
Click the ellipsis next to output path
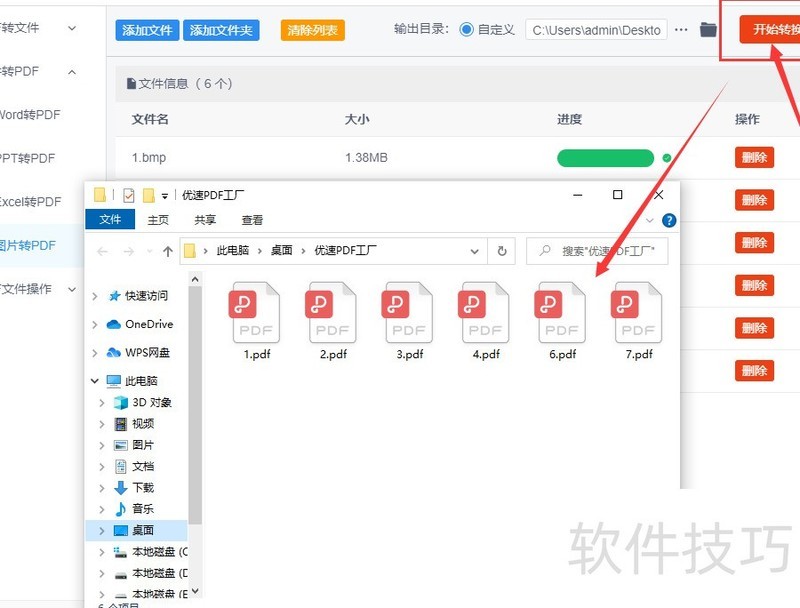point(682,30)
